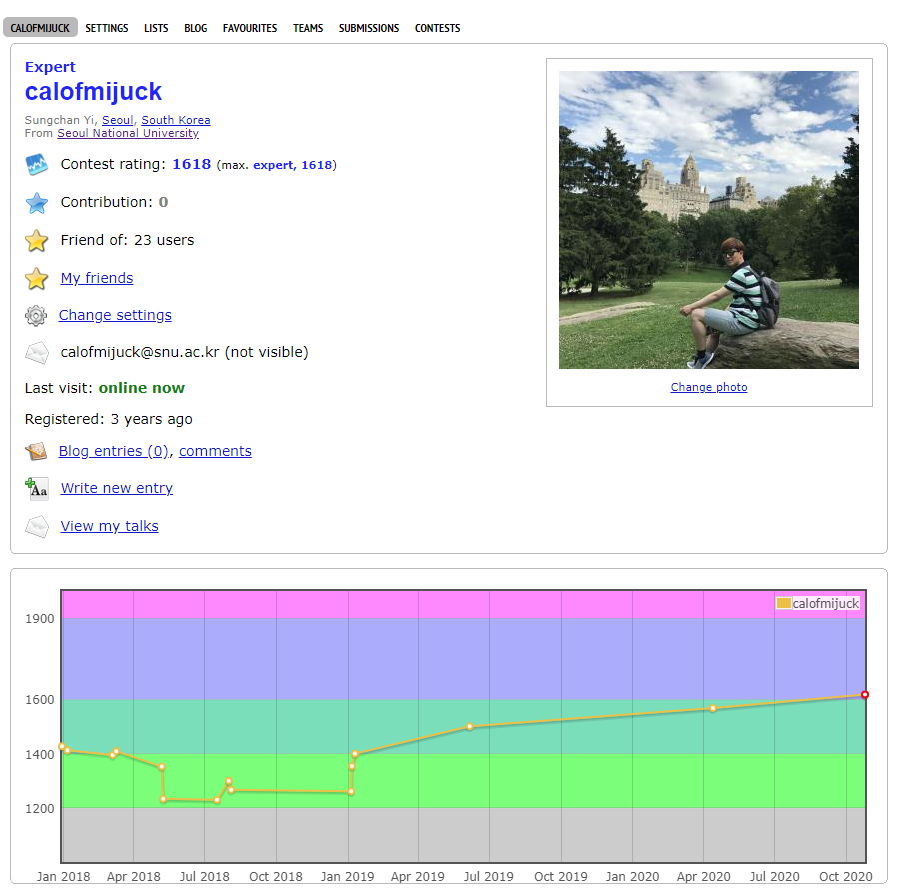Open the View my talks link
Viewport: 897px width, 896px height.
click(109, 526)
